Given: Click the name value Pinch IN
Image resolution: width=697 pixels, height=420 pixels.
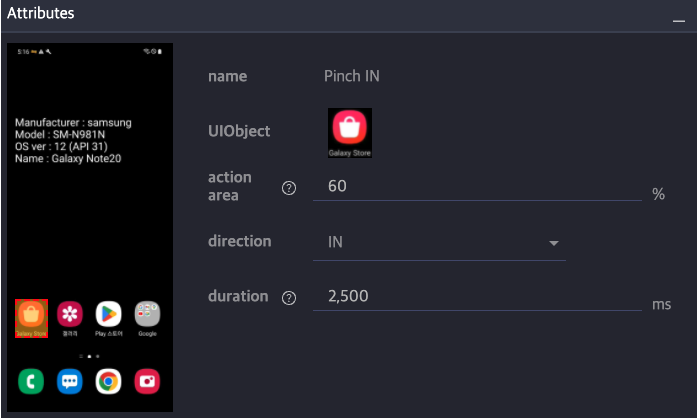Looking at the screenshot, I should pos(352,76).
